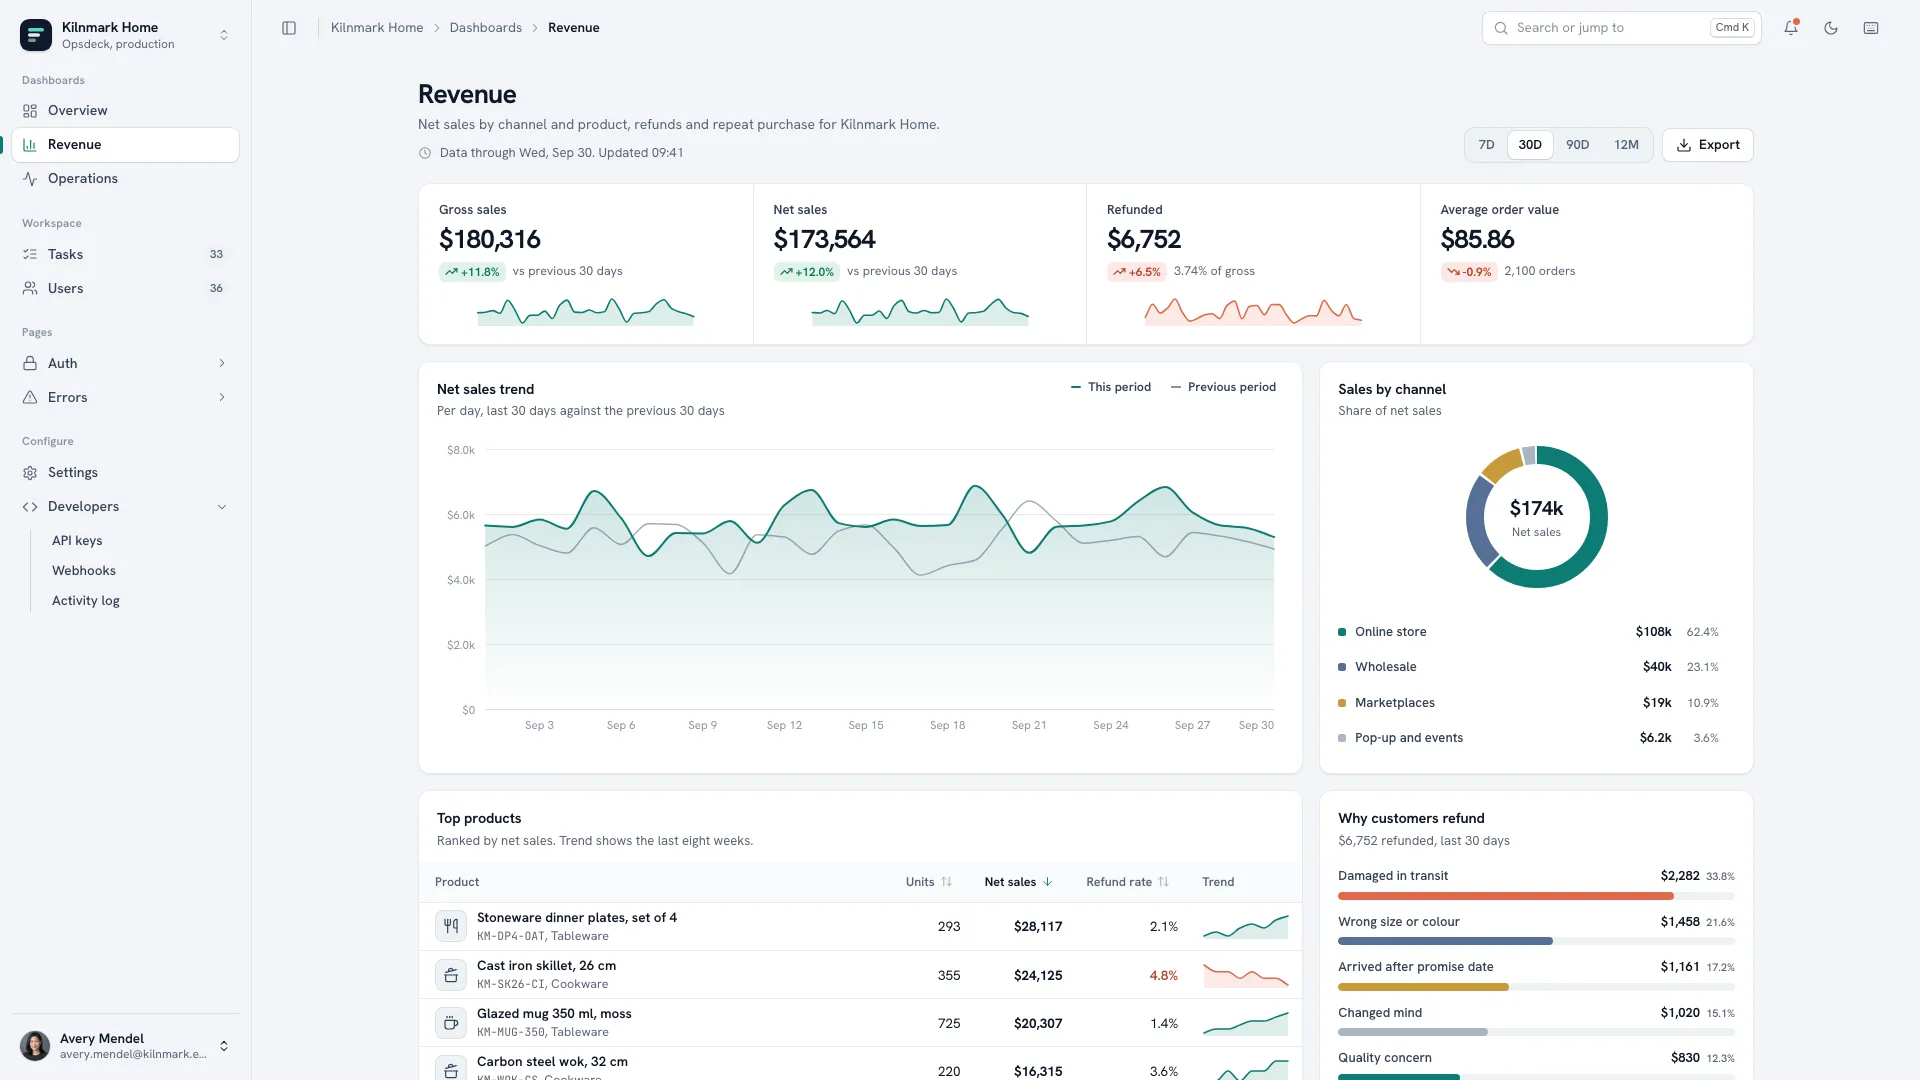1920x1080 pixels.
Task: Sort products by Refund rate
Action: tap(1127, 882)
